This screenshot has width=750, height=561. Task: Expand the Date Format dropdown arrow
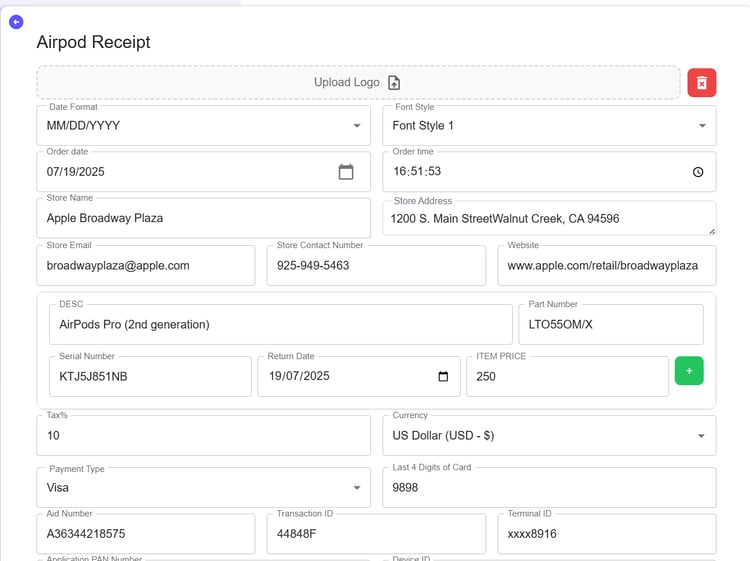pos(357,126)
